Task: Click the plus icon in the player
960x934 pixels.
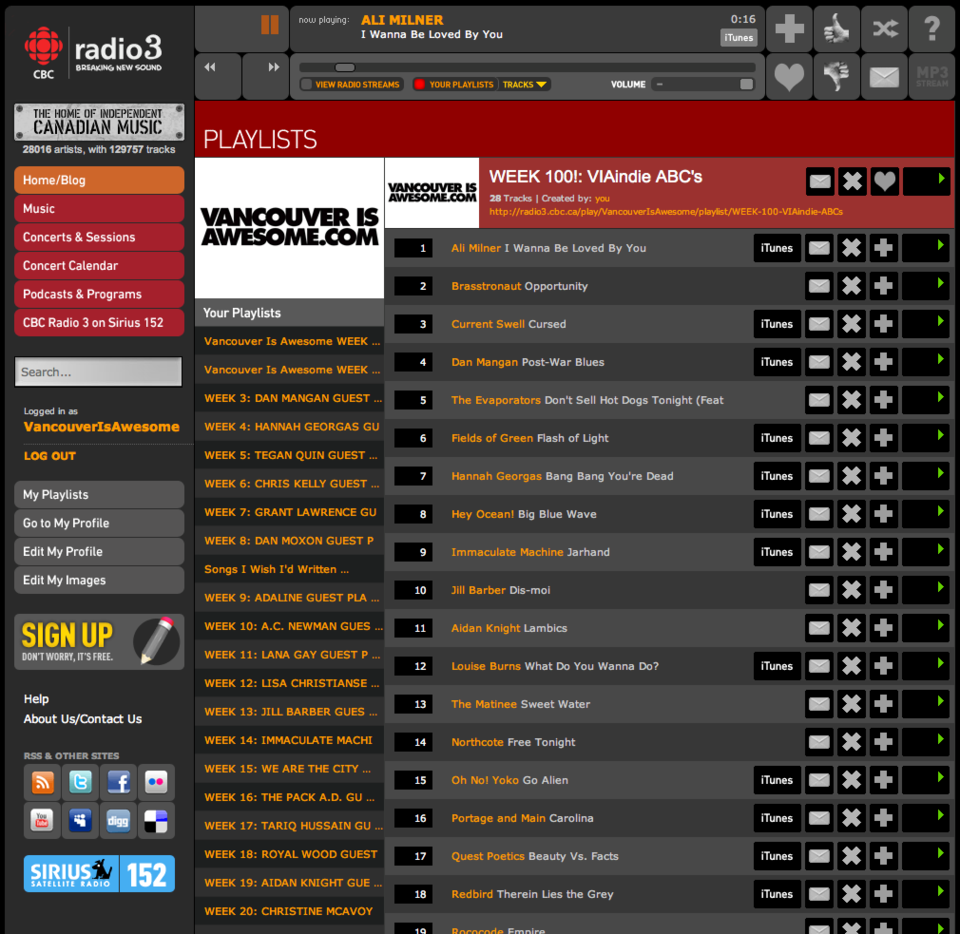Action: [x=789, y=28]
